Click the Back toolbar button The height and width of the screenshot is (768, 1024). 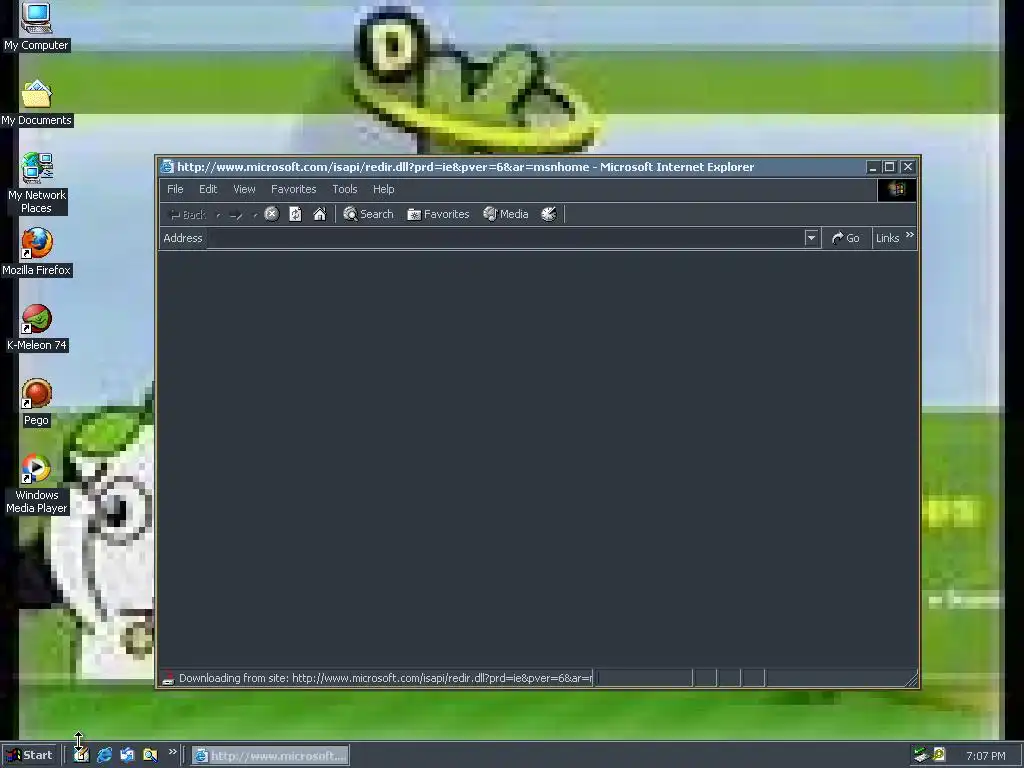[x=188, y=215]
